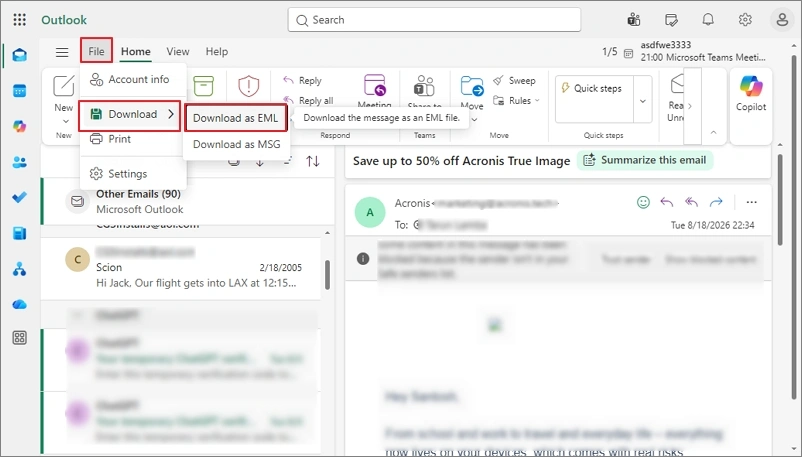This screenshot has width=802, height=457.
Task: Click in the Search box
Action: 434,20
